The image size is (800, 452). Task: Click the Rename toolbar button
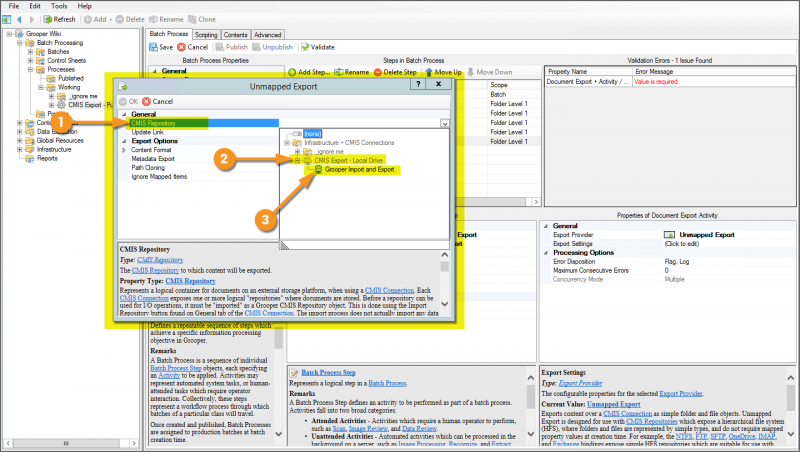(166, 19)
